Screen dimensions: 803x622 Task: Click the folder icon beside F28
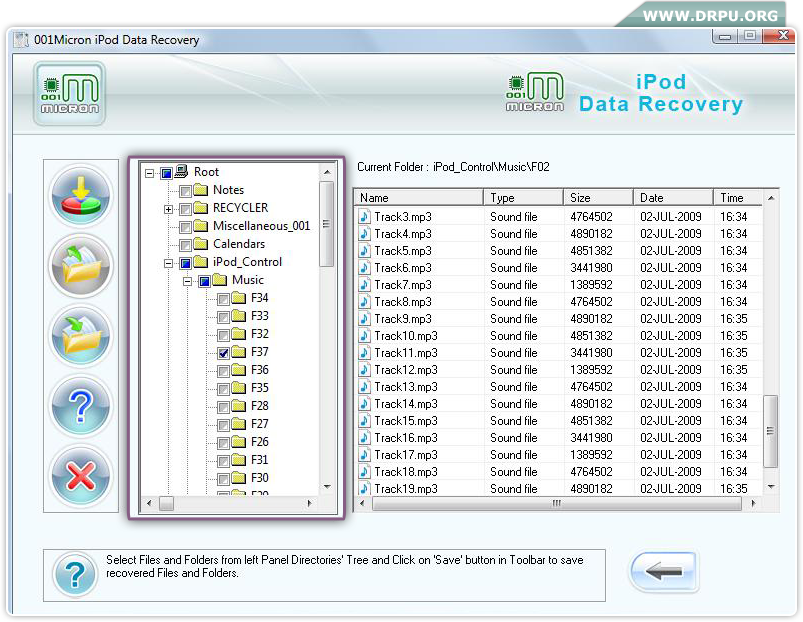pos(239,406)
